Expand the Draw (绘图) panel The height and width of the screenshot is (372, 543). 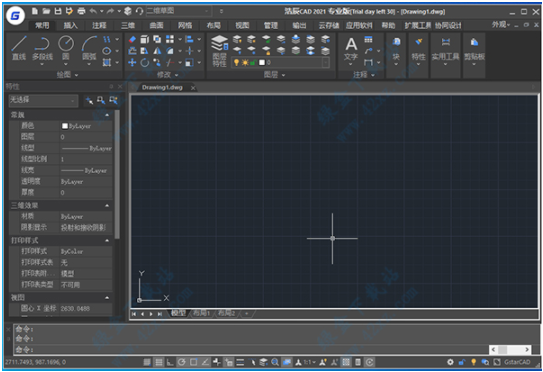click(67, 75)
